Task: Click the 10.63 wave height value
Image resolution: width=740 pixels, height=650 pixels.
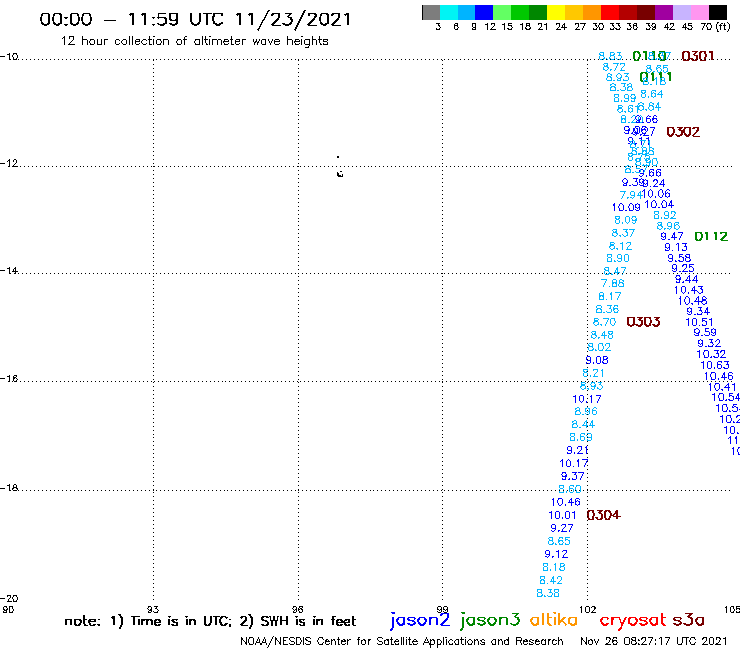Action: [715, 365]
